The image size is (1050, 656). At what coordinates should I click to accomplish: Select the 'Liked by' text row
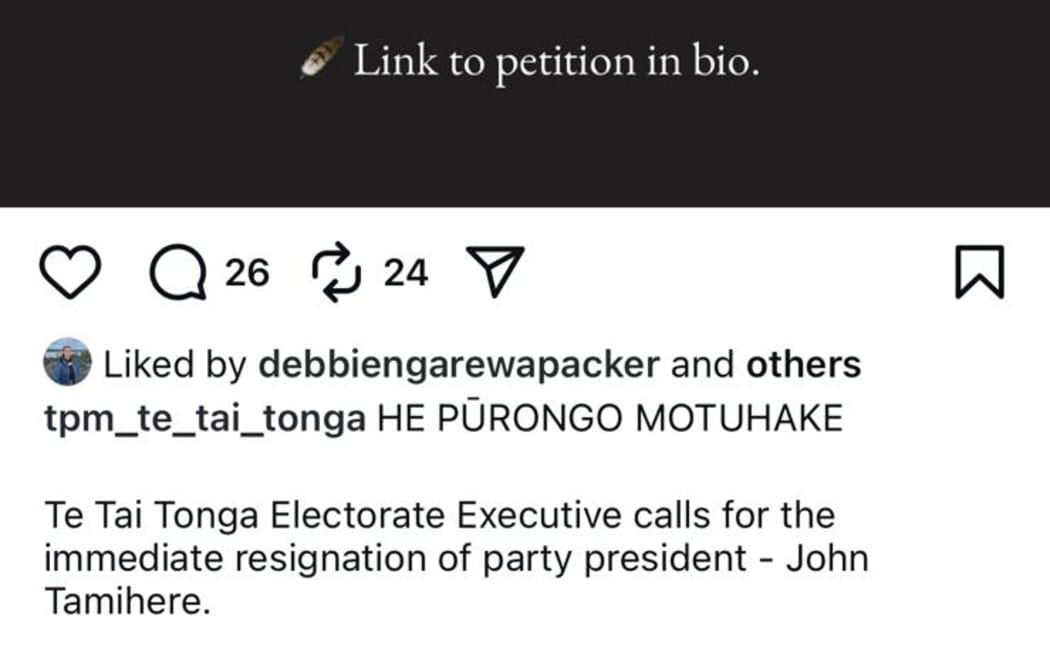click(x=165, y=365)
